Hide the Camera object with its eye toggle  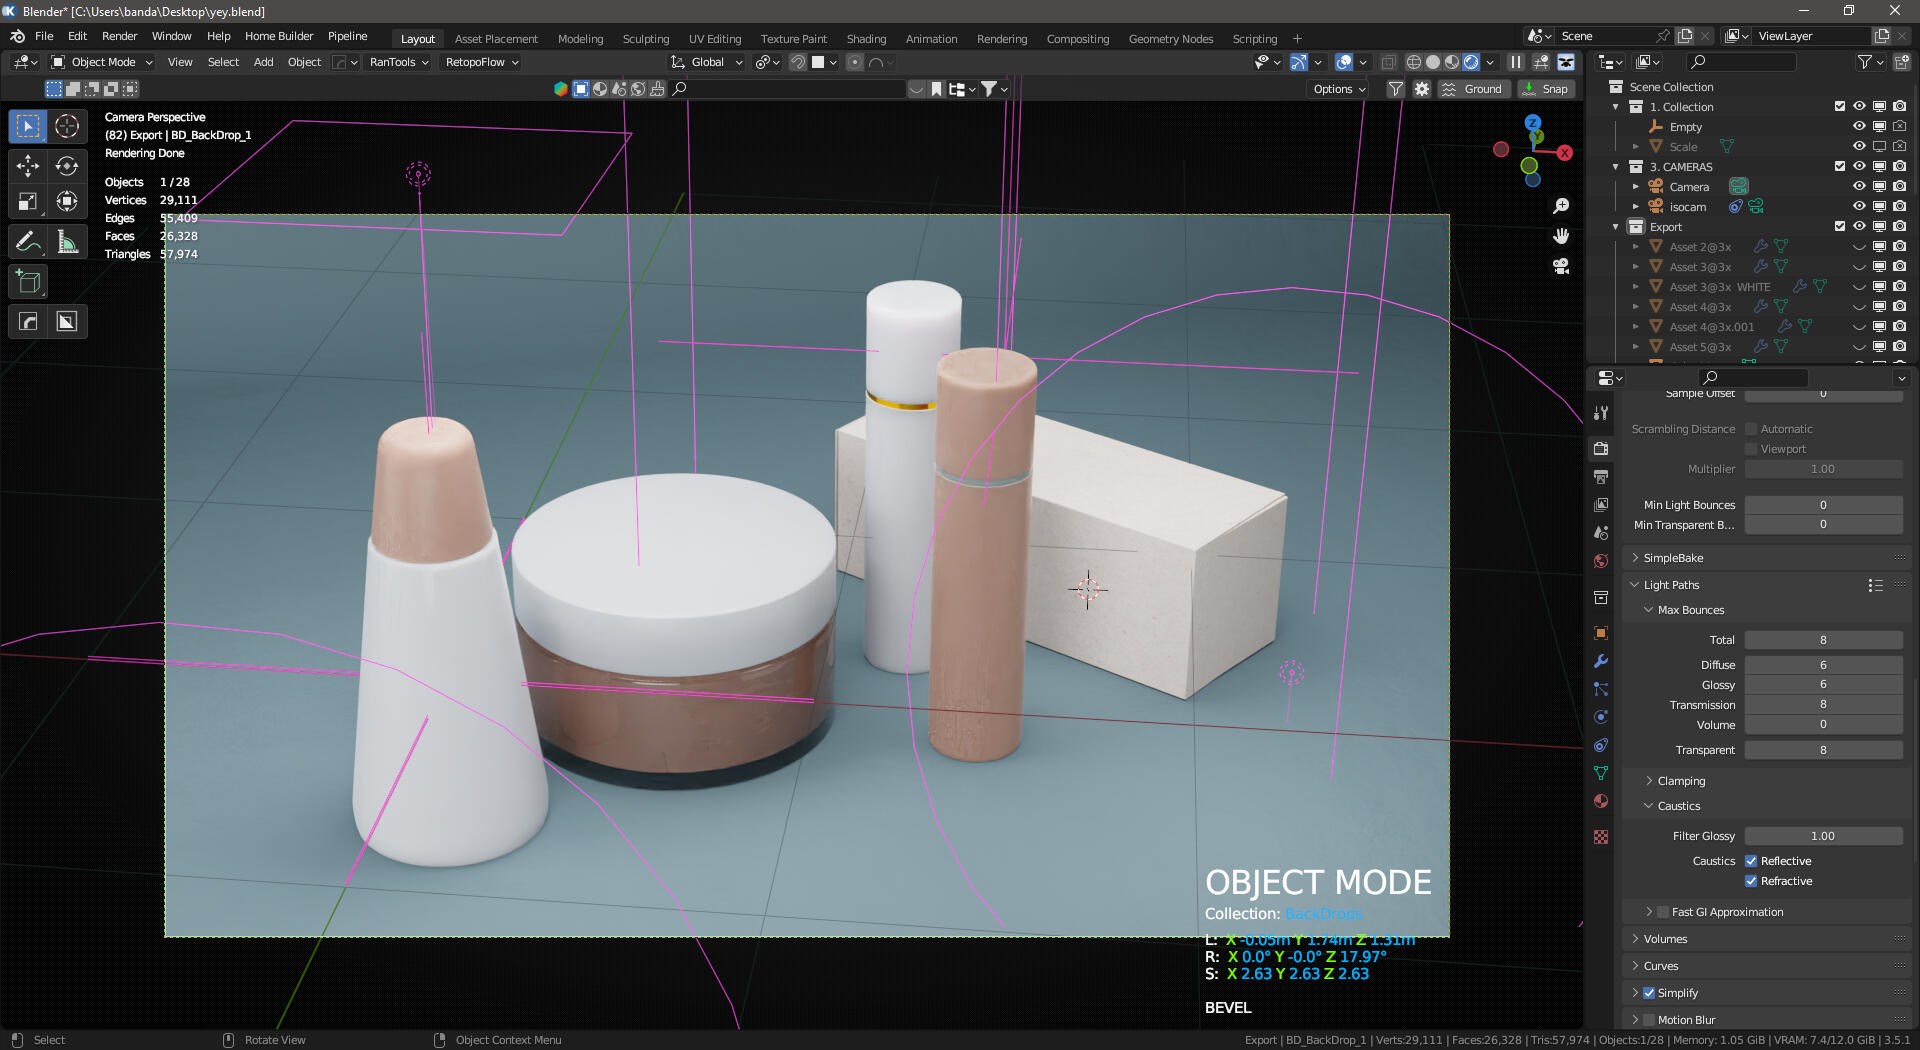click(1858, 186)
